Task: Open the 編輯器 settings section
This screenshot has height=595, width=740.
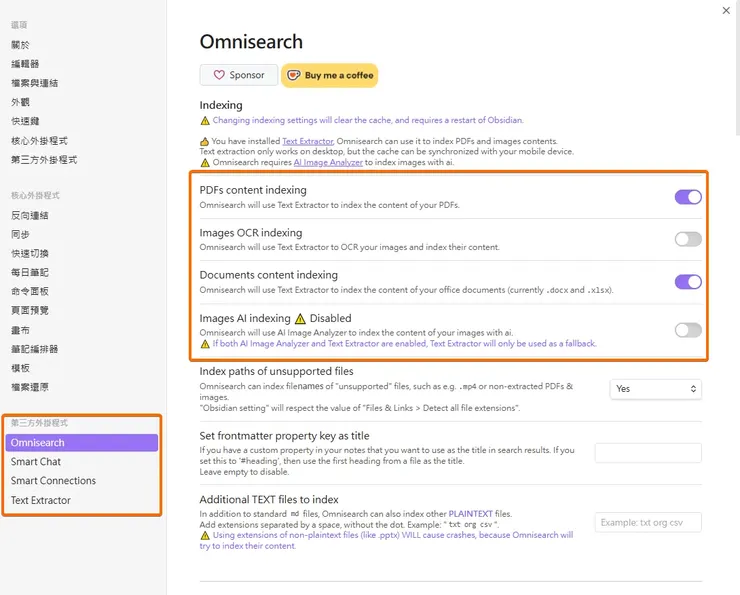Action: pos(25,64)
